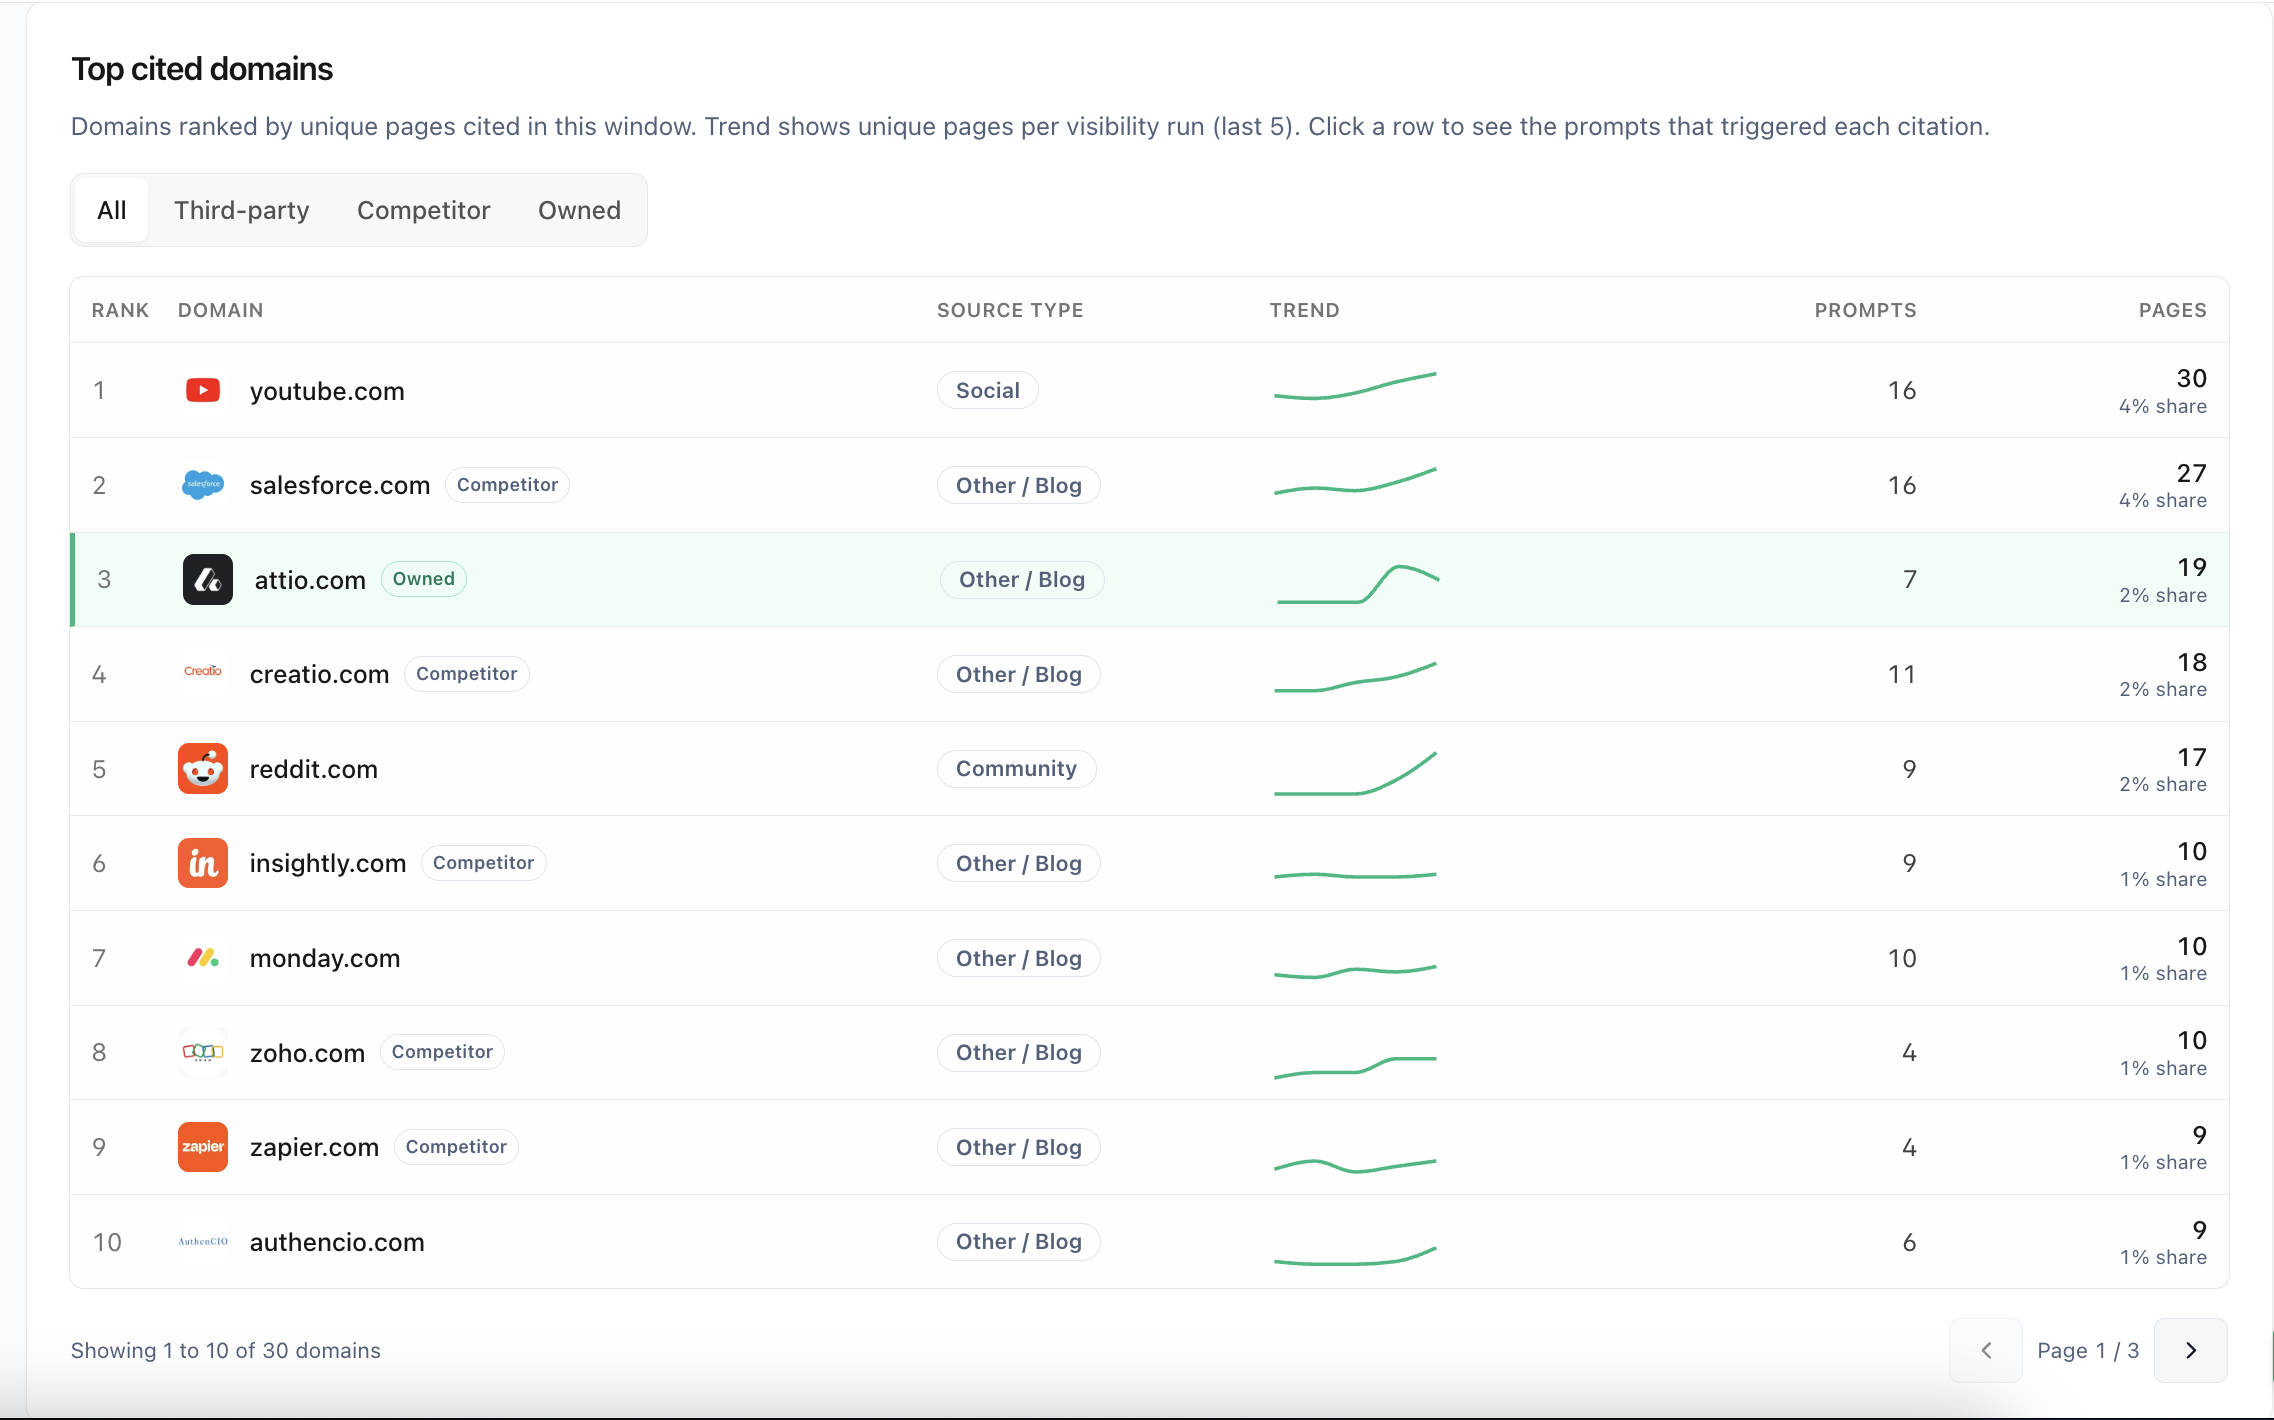Viewport: 2274px width, 1420px height.
Task: Go to next page of domains
Action: click(2190, 1350)
